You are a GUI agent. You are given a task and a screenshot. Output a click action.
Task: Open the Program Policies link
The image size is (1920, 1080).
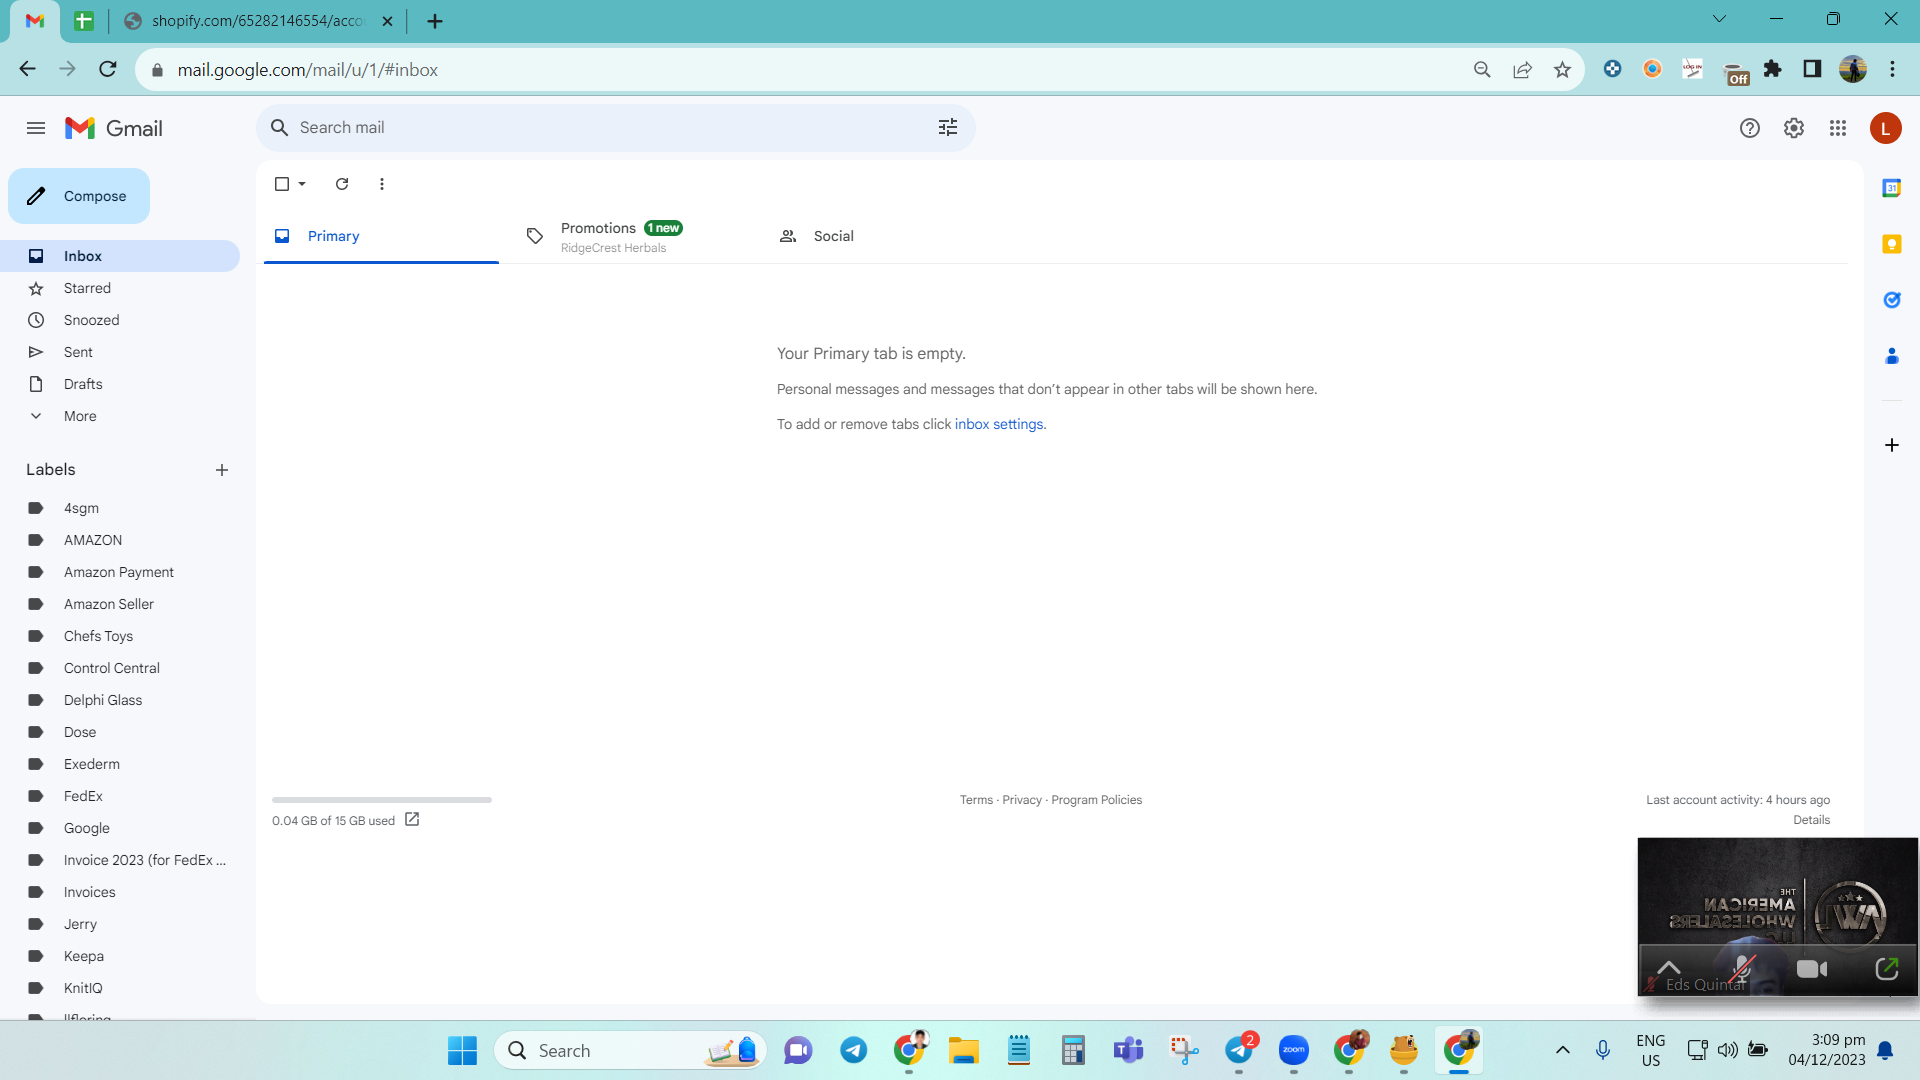click(x=1096, y=800)
